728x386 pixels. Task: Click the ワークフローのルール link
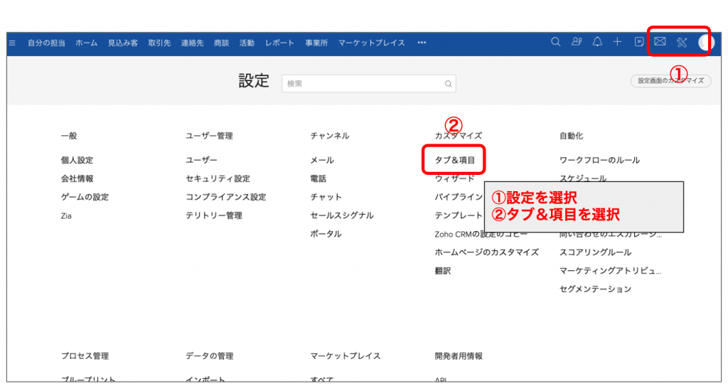tap(599, 160)
